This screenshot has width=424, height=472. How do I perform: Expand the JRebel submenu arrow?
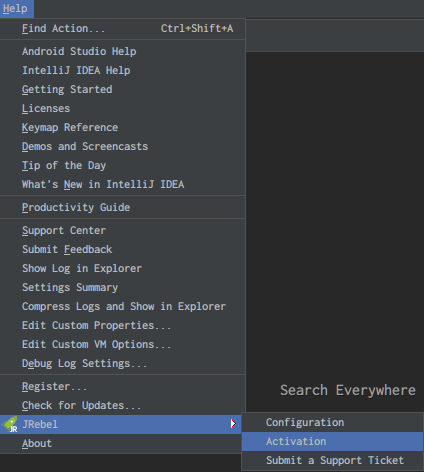[x=233, y=424]
